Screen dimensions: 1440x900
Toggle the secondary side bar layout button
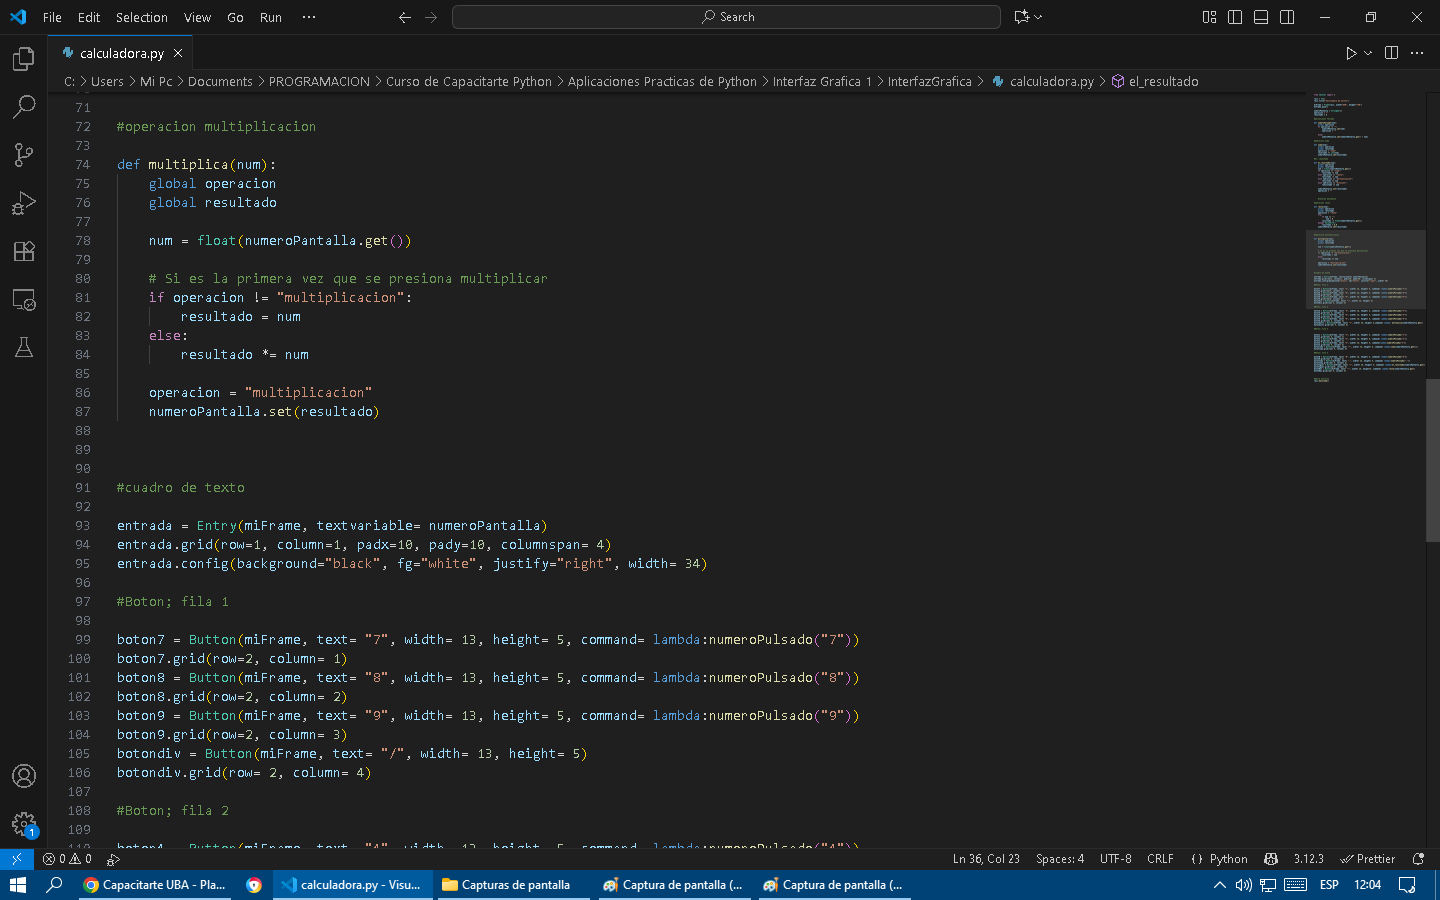tap(1287, 17)
